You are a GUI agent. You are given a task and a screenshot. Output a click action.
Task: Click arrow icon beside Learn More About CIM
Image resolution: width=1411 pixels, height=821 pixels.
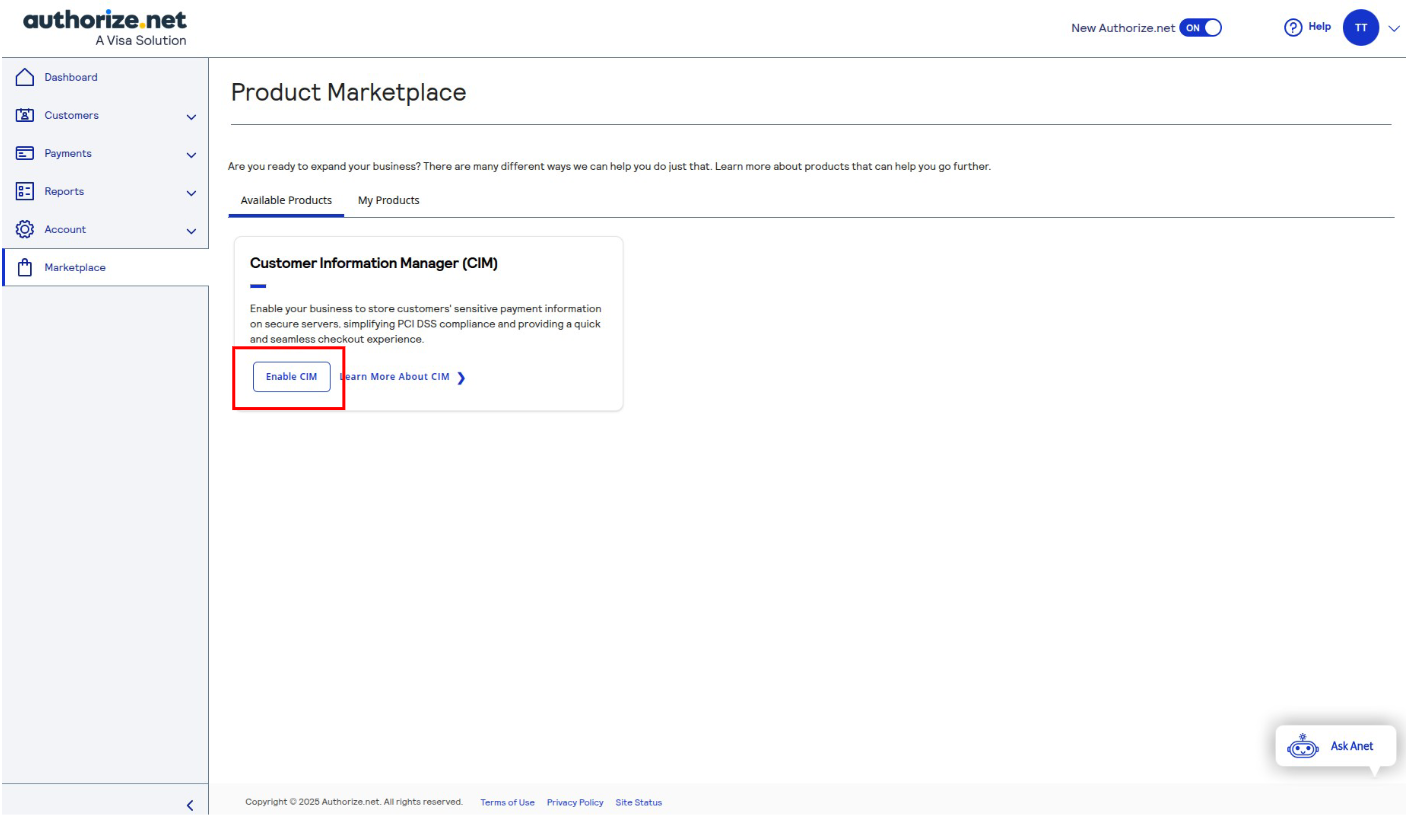pyautogui.click(x=460, y=378)
